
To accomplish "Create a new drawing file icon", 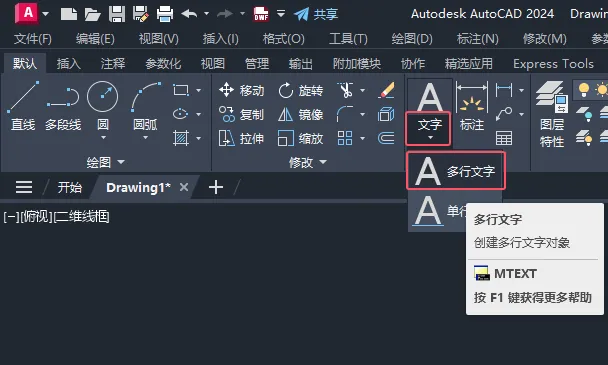I will point(69,14).
